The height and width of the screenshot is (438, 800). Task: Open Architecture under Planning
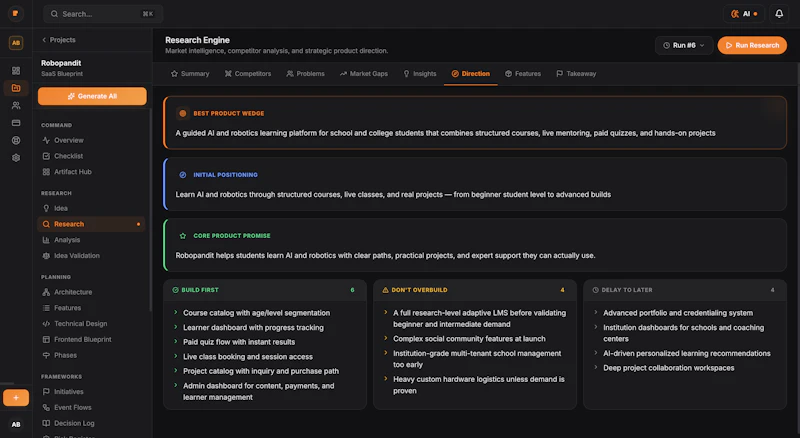pyautogui.click(x=92, y=292)
